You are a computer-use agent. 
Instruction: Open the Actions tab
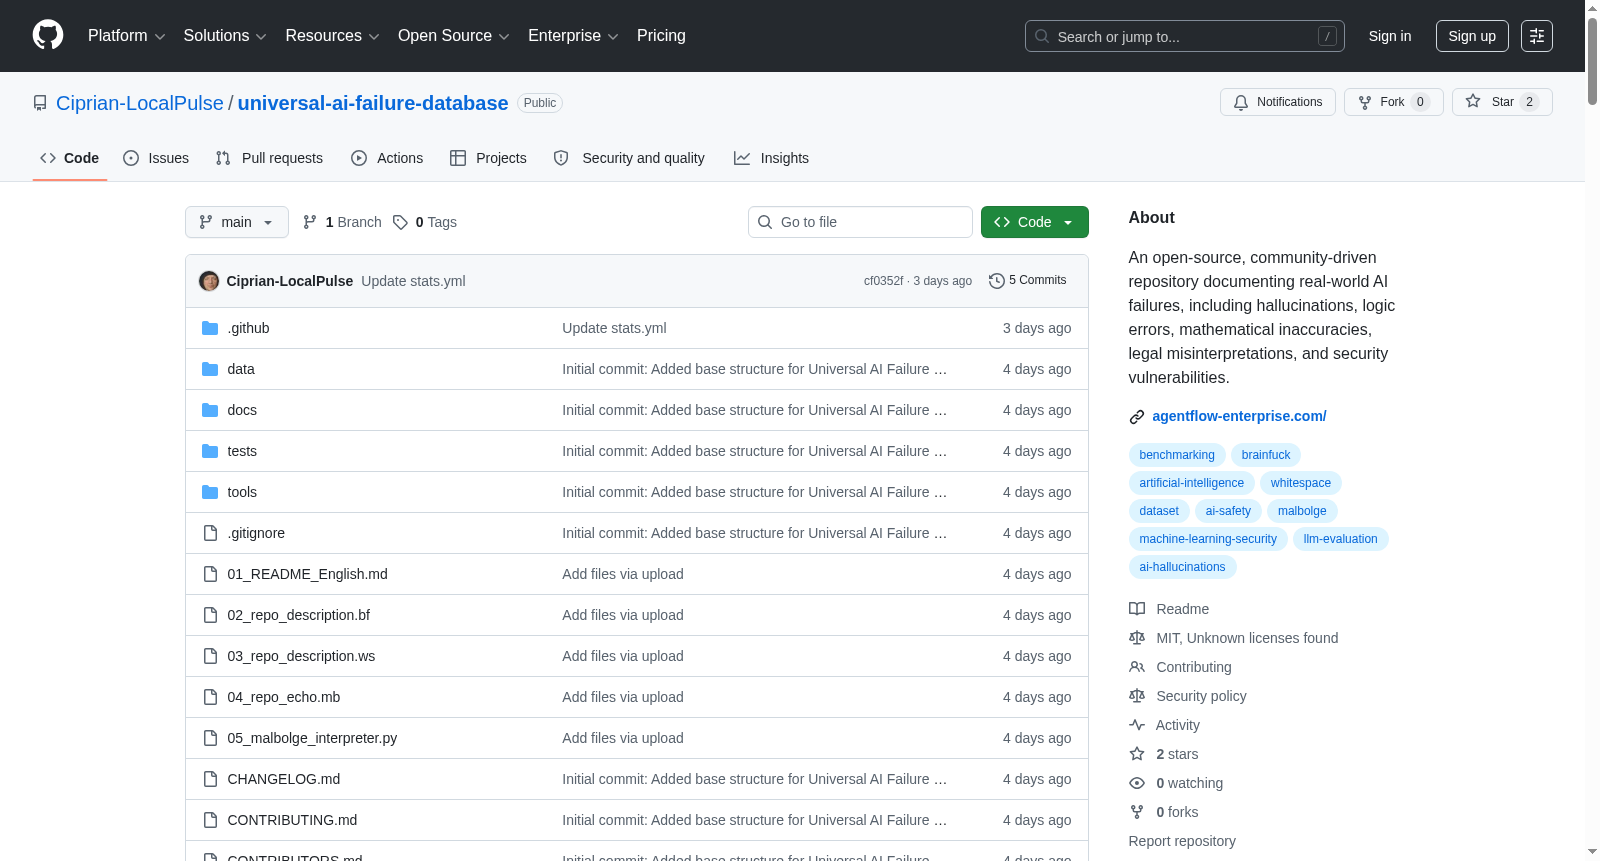(387, 158)
